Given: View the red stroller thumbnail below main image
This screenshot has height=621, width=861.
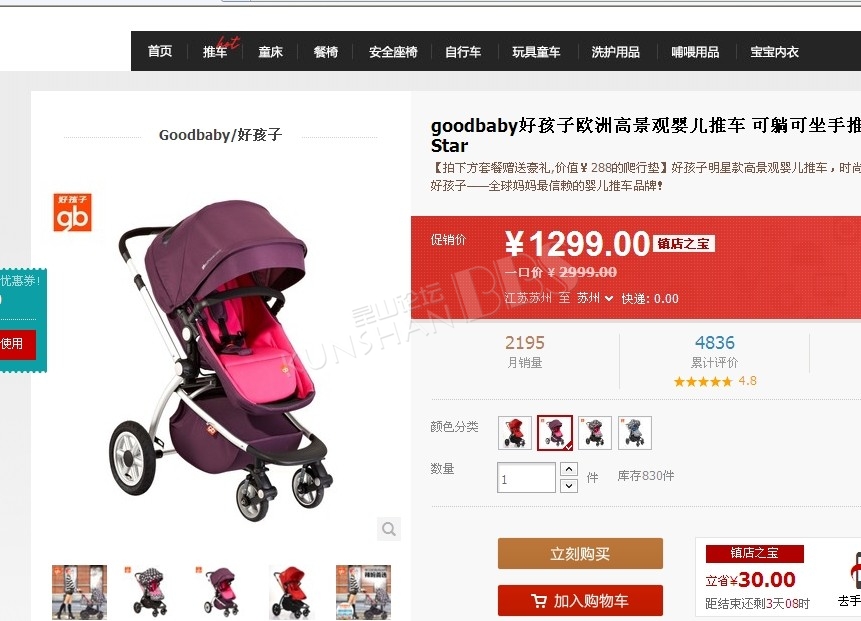Looking at the screenshot, I should [291, 592].
